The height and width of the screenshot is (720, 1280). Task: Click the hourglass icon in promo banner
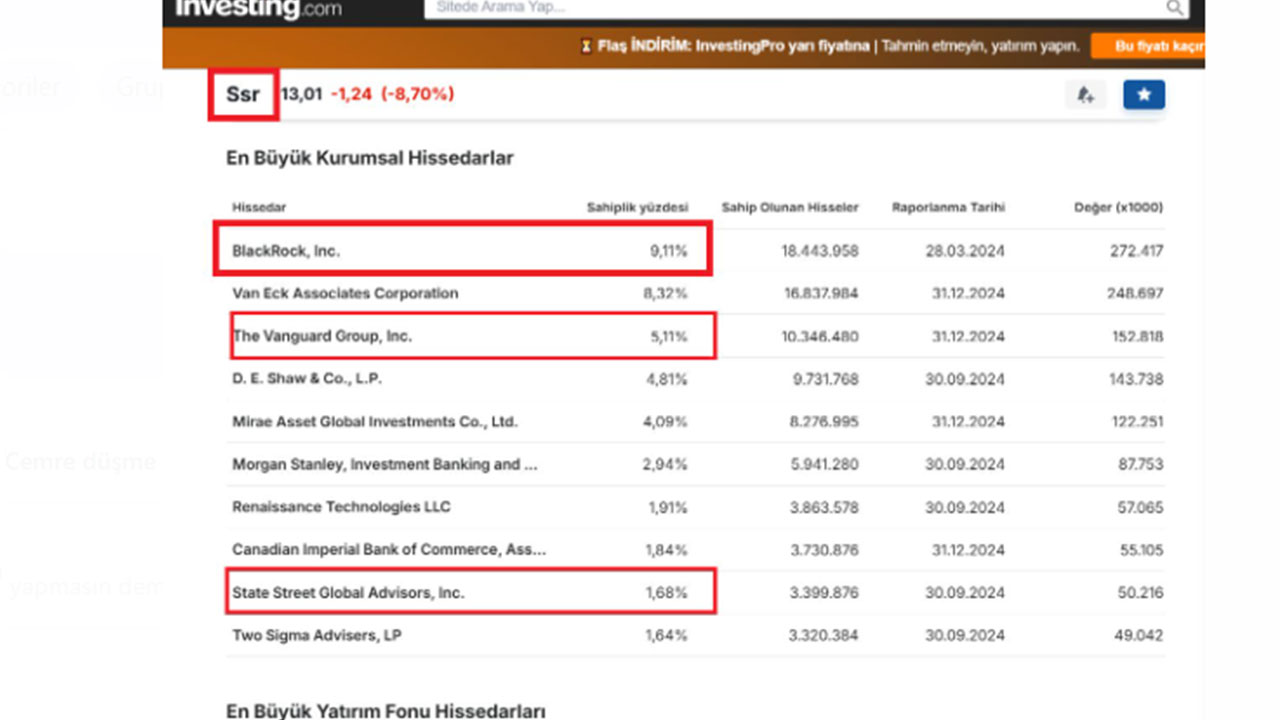point(586,46)
